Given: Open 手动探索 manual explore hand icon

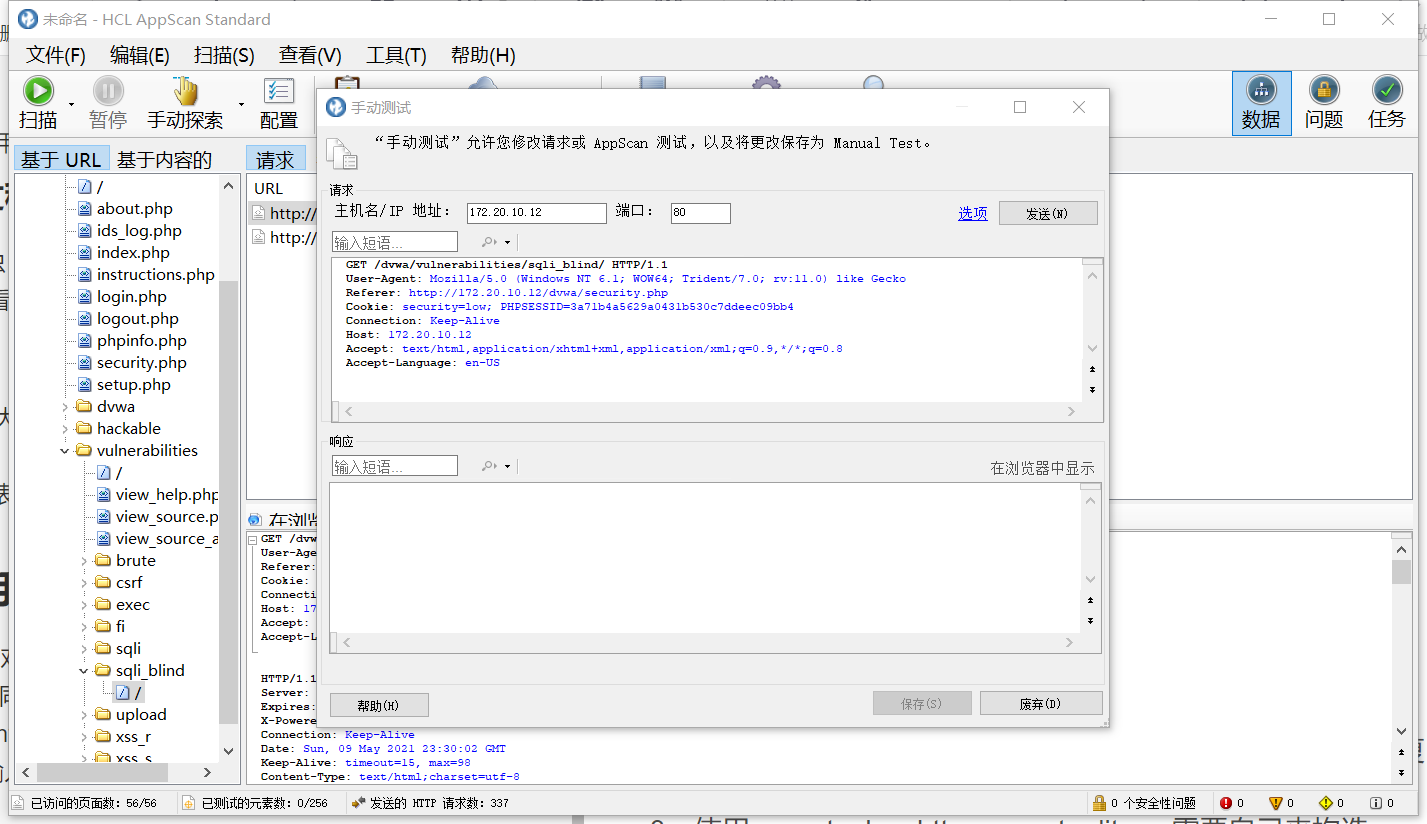Looking at the screenshot, I should (x=185, y=92).
